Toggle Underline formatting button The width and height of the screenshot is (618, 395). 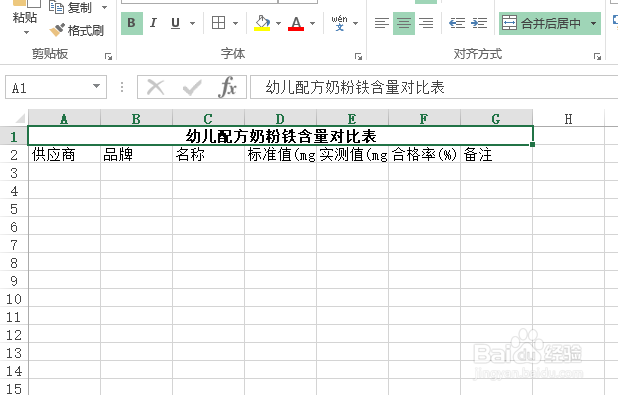click(x=175, y=23)
